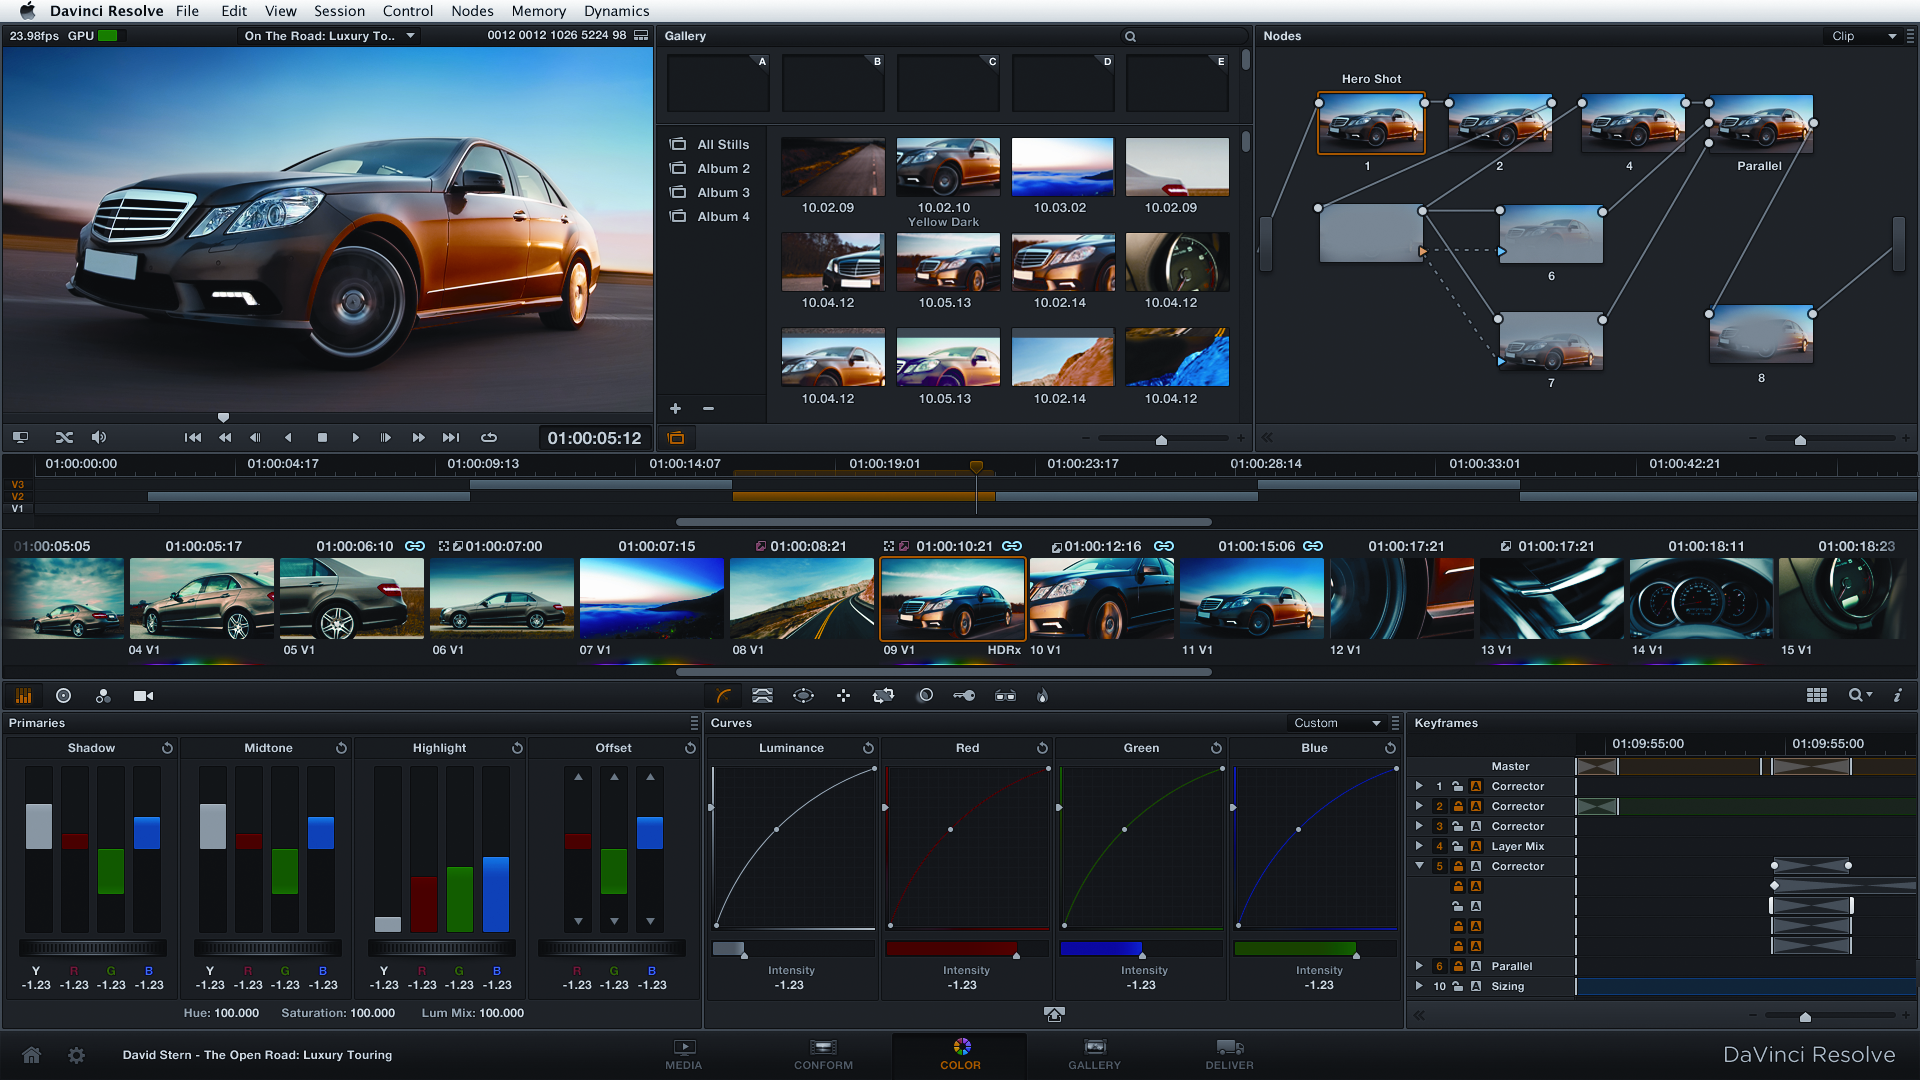Viewport: 1920px width, 1080px height.
Task: Toggle the loop playback button
Action: (489, 438)
